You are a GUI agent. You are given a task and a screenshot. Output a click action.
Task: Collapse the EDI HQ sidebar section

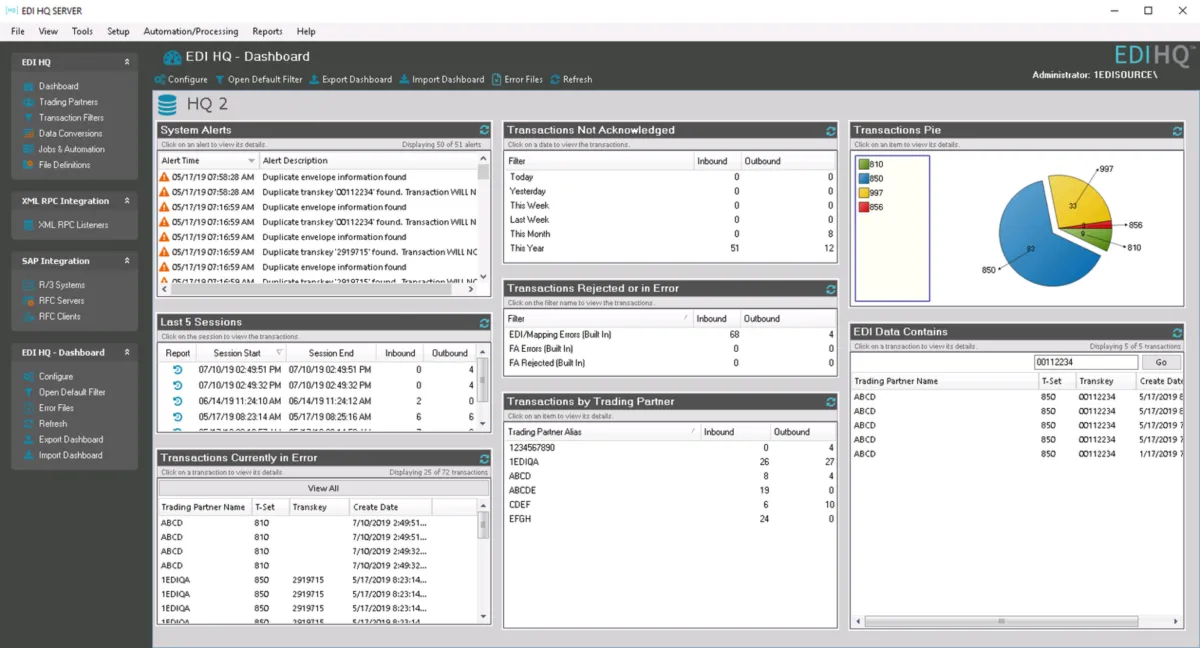pyautogui.click(x=127, y=62)
